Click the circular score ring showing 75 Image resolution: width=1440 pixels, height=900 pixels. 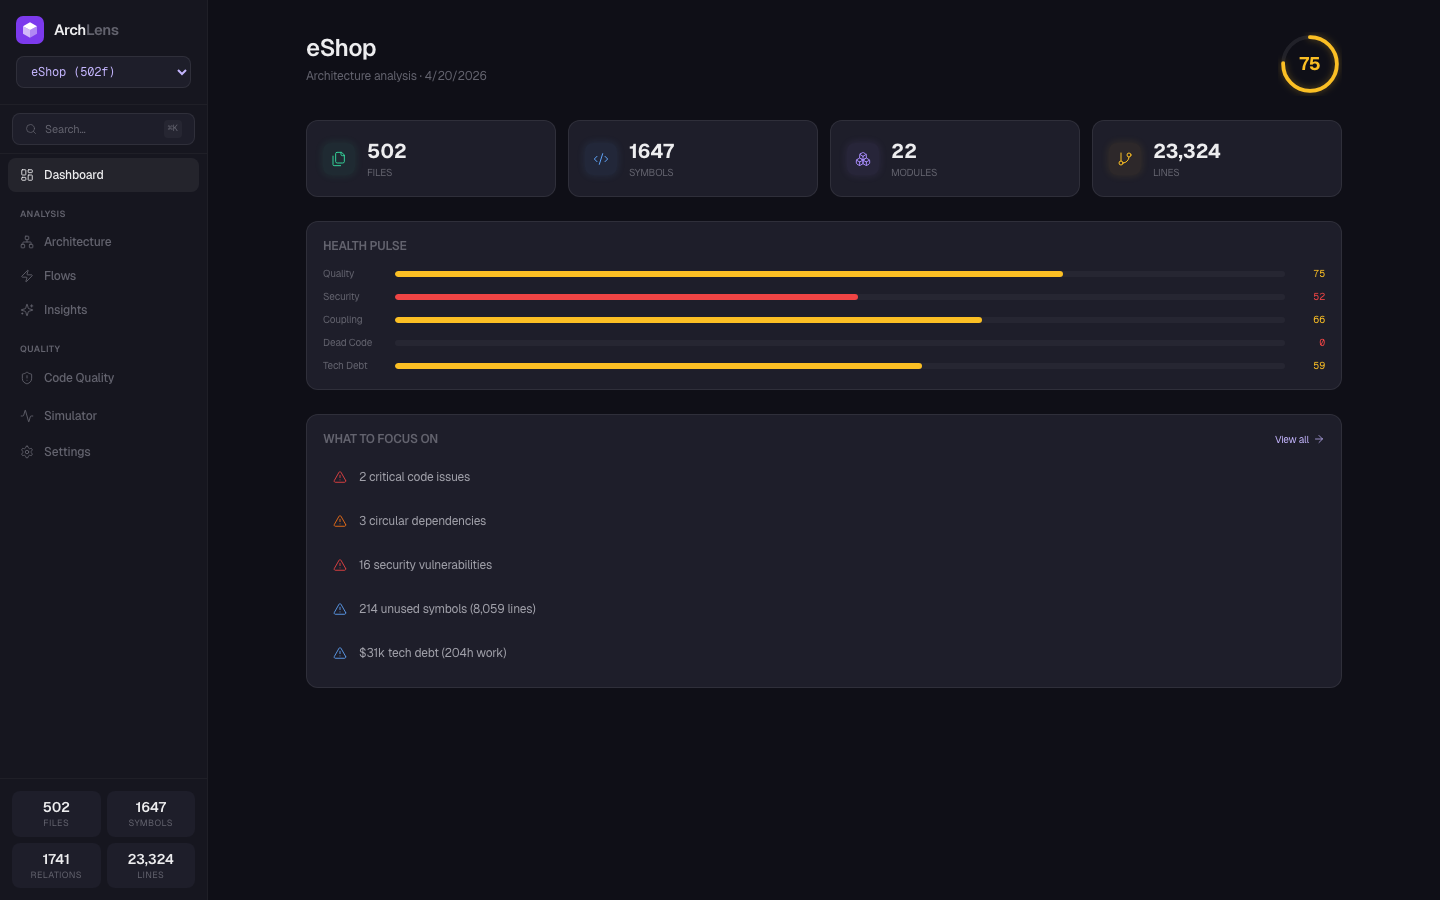point(1309,63)
